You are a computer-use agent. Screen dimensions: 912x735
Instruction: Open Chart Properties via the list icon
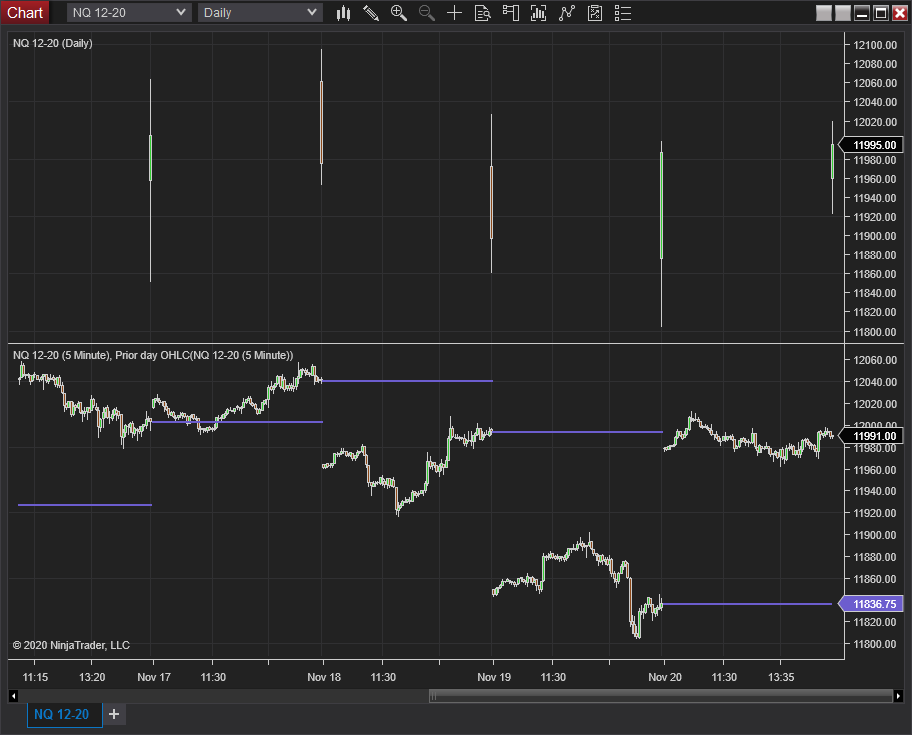622,13
